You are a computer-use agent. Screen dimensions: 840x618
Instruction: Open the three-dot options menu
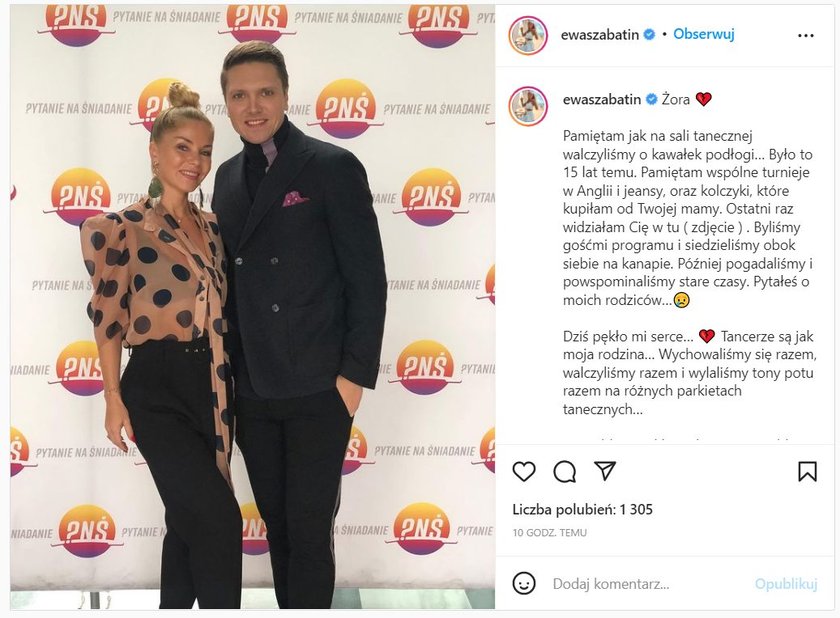click(806, 35)
